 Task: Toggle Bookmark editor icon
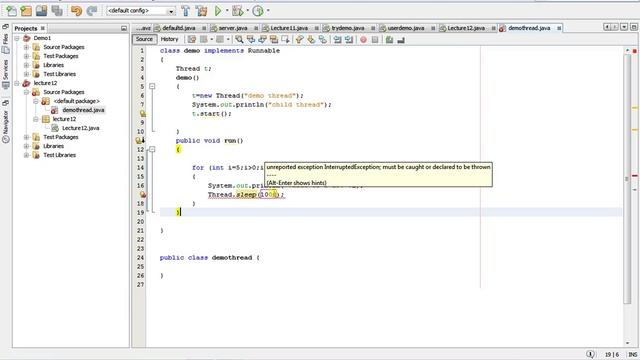click(x=322, y=40)
